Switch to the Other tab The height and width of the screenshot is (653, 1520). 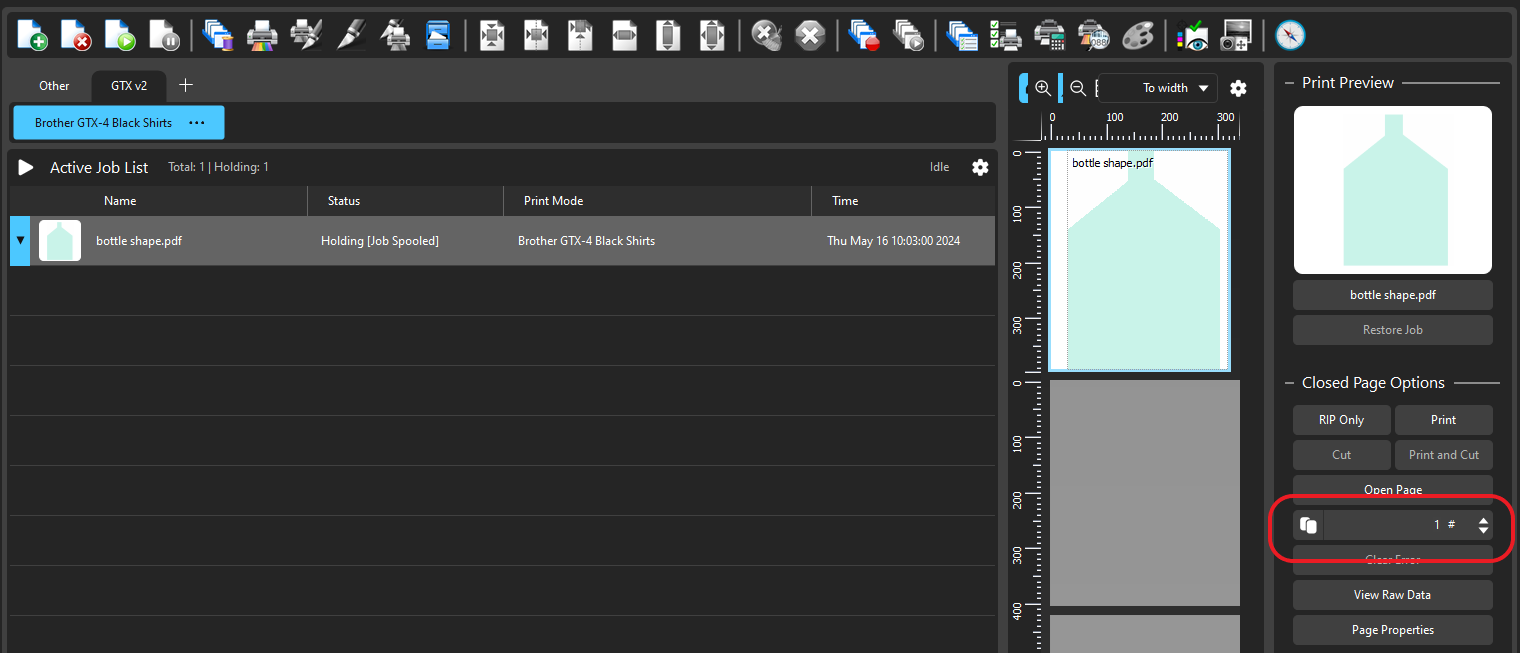coord(54,86)
